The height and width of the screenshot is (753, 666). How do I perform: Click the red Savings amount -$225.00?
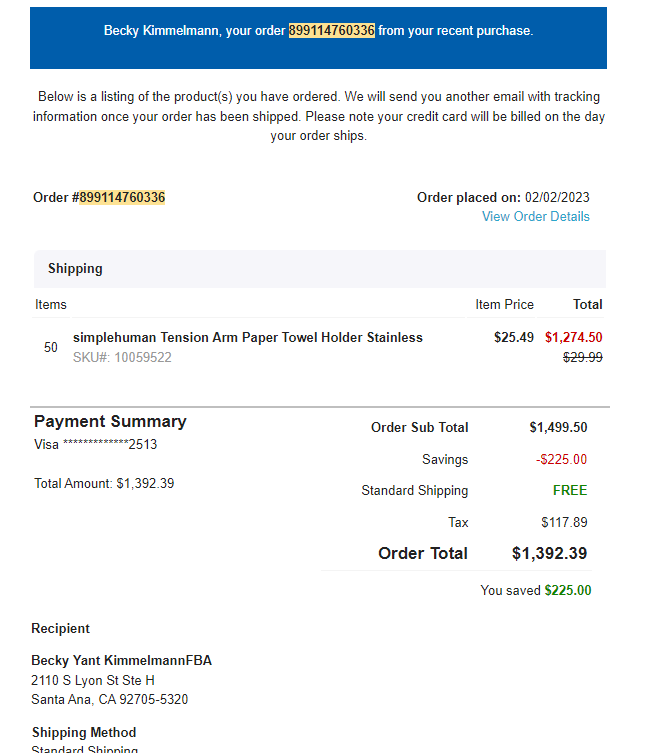pos(561,459)
